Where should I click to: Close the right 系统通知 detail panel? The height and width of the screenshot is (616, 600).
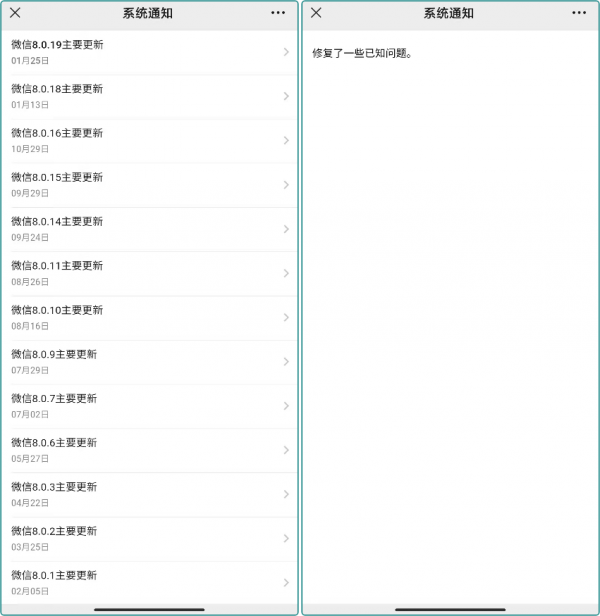click(x=316, y=13)
